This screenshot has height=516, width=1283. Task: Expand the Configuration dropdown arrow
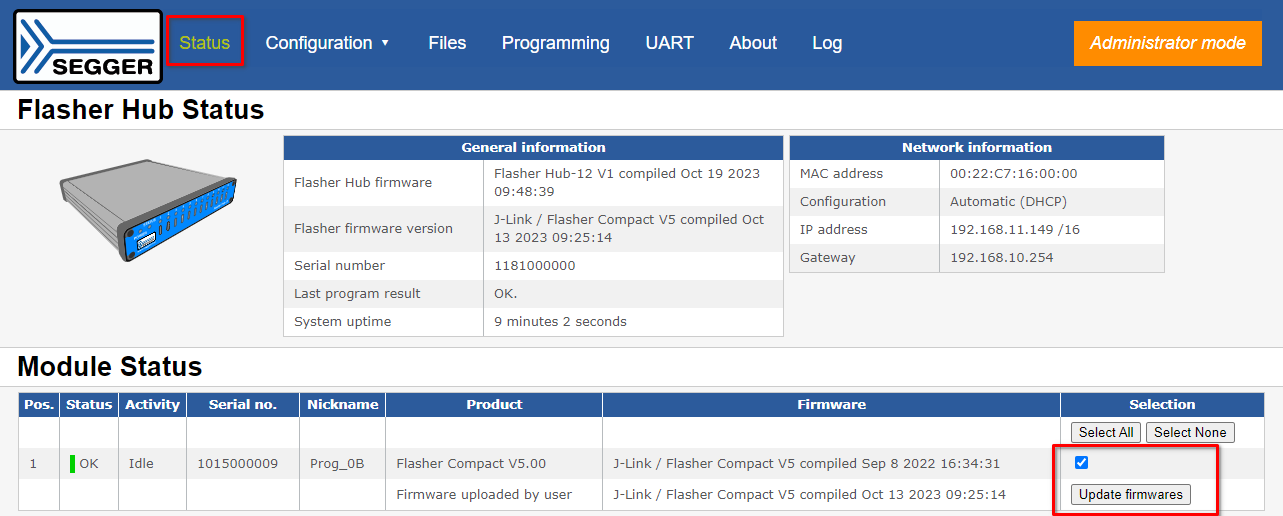click(x=385, y=43)
